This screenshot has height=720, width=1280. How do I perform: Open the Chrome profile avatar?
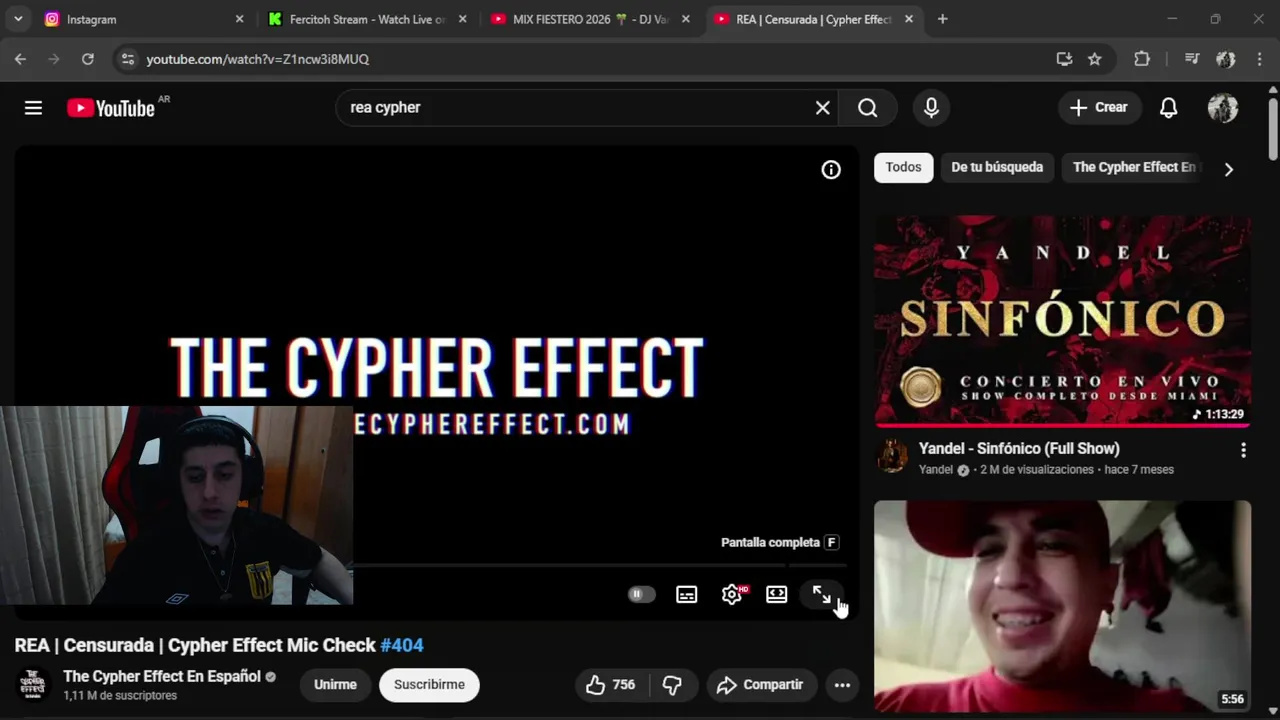click(x=1225, y=59)
